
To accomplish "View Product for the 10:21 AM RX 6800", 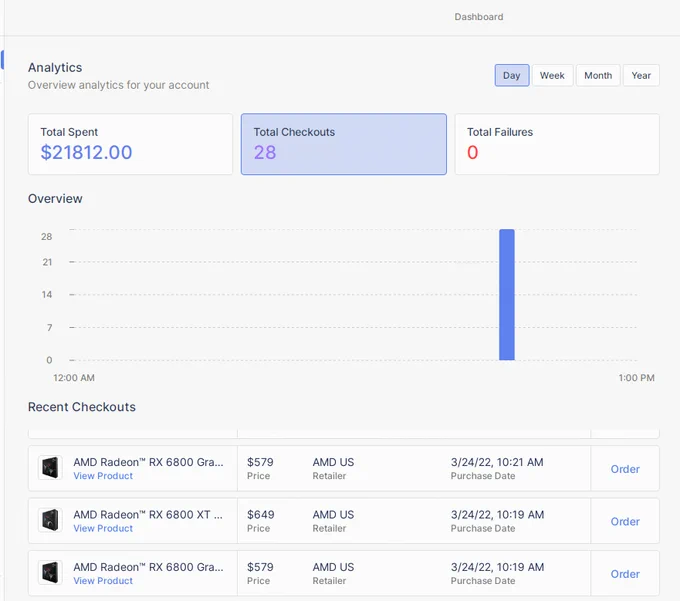I will (x=103, y=476).
